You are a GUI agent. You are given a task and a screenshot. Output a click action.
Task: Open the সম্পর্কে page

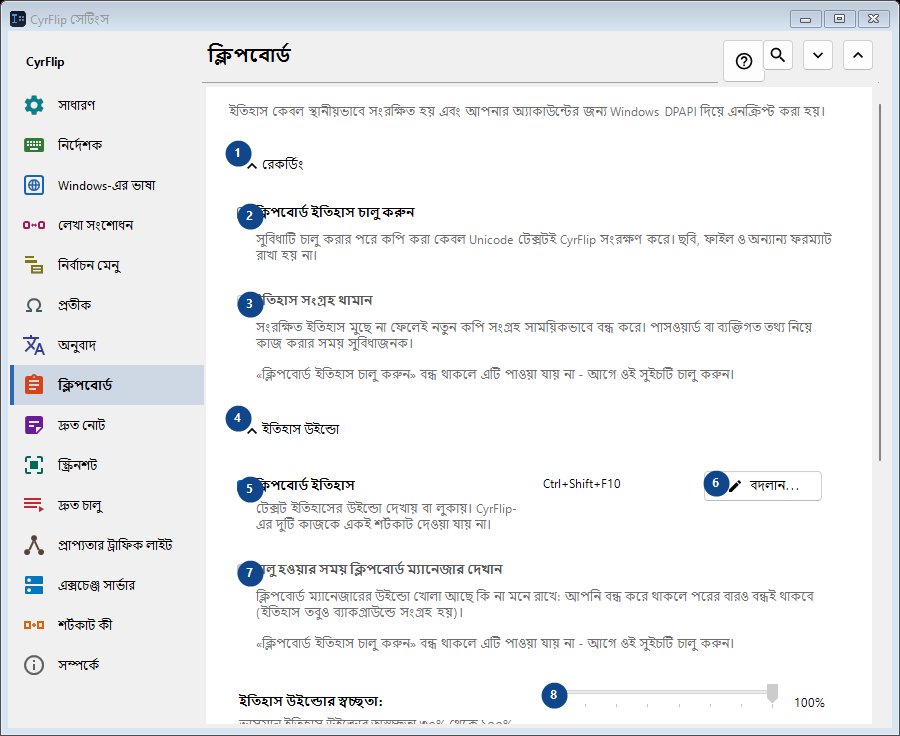pos(107,665)
